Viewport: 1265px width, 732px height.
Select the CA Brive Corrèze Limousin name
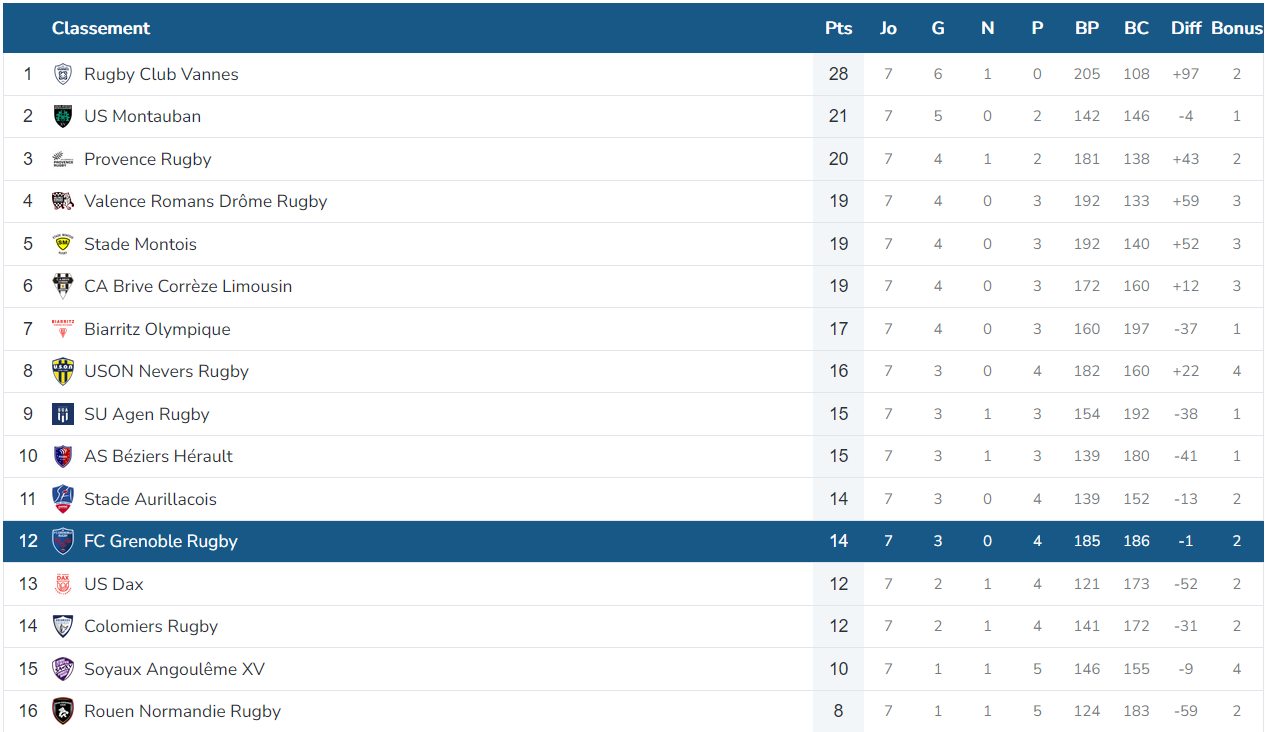click(x=188, y=286)
